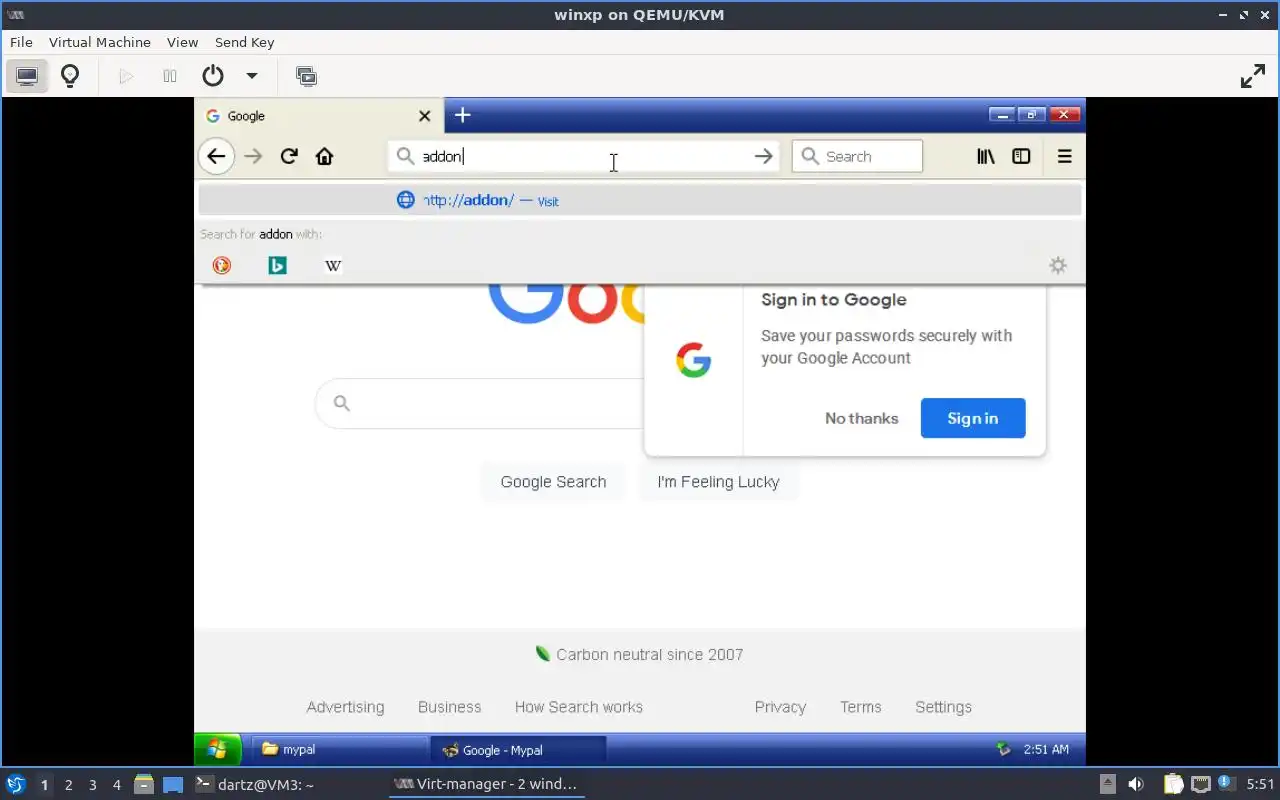Open the Settings footer link

coord(943,707)
